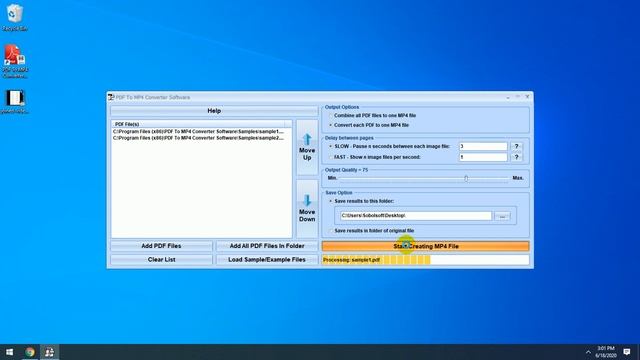Click Add PDF Files
Image resolution: width=640 pixels, height=360 pixels.
point(161,246)
